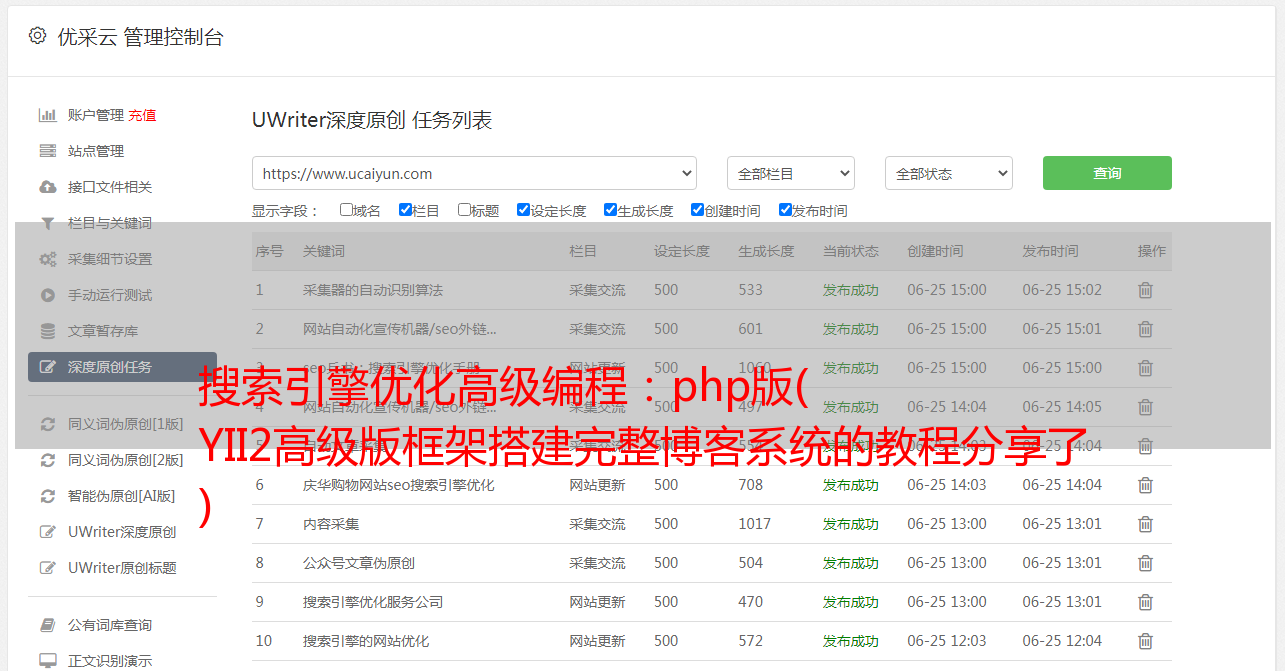Click the book icon for 公有词库查询
Image resolution: width=1285 pixels, height=671 pixels.
tap(47, 625)
